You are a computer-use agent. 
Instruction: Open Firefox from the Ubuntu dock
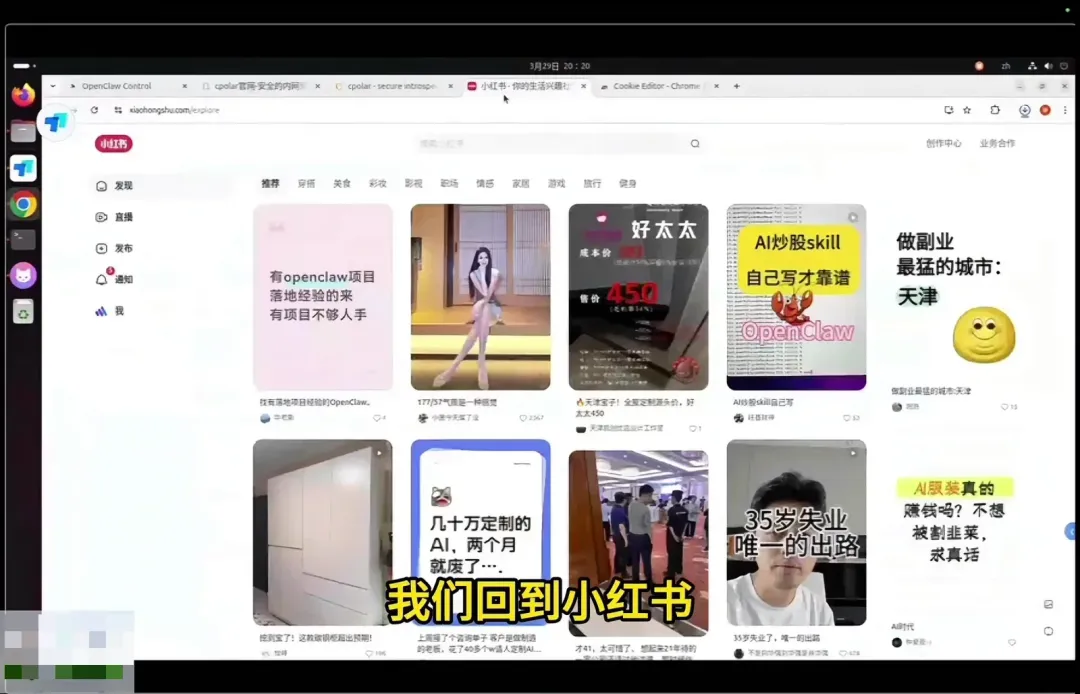click(23, 94)
